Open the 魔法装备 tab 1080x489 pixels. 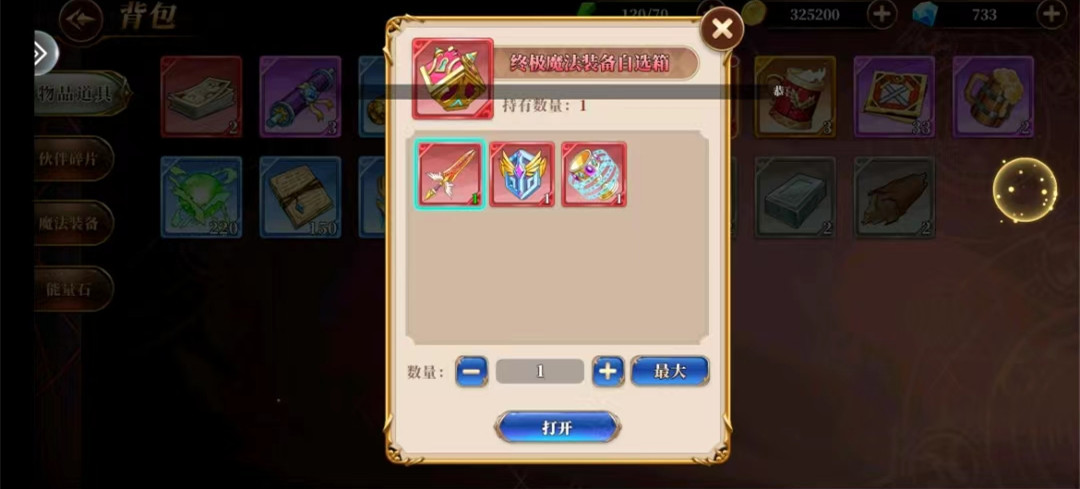click(73, 223)
